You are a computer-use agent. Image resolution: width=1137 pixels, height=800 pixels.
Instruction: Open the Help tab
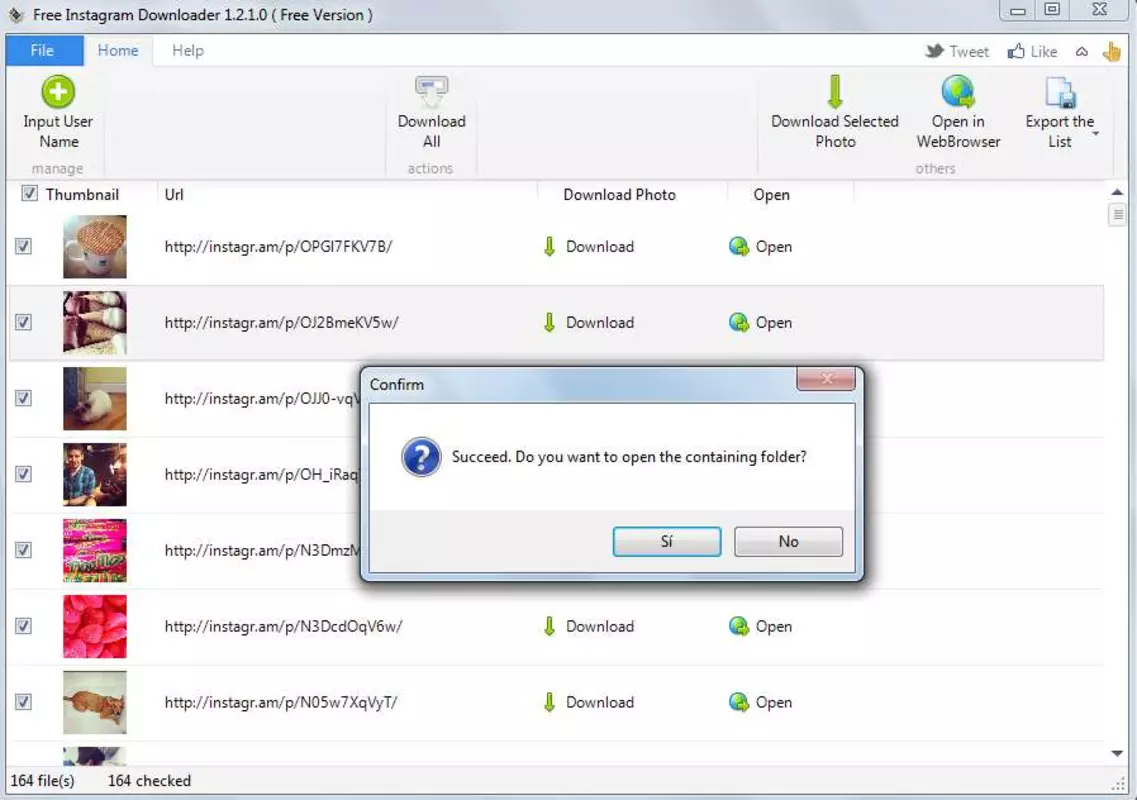(188, 51)
